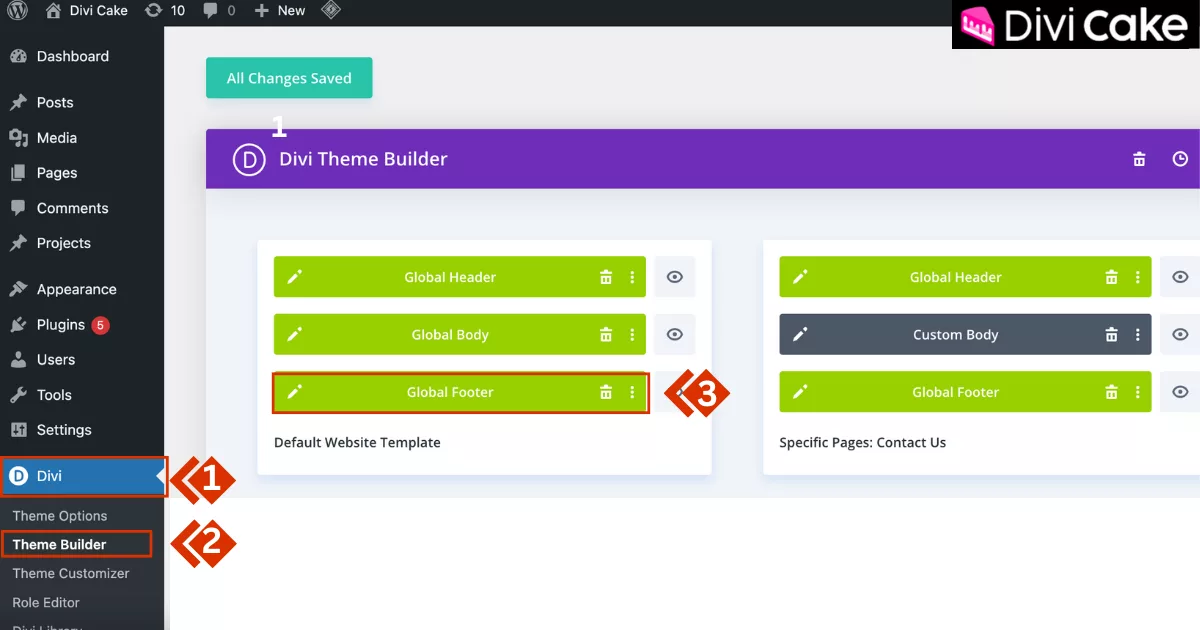Delete Global Header in Contact Us template
This screenshot has width=1200, height=630.
[x=1111, y=277]
